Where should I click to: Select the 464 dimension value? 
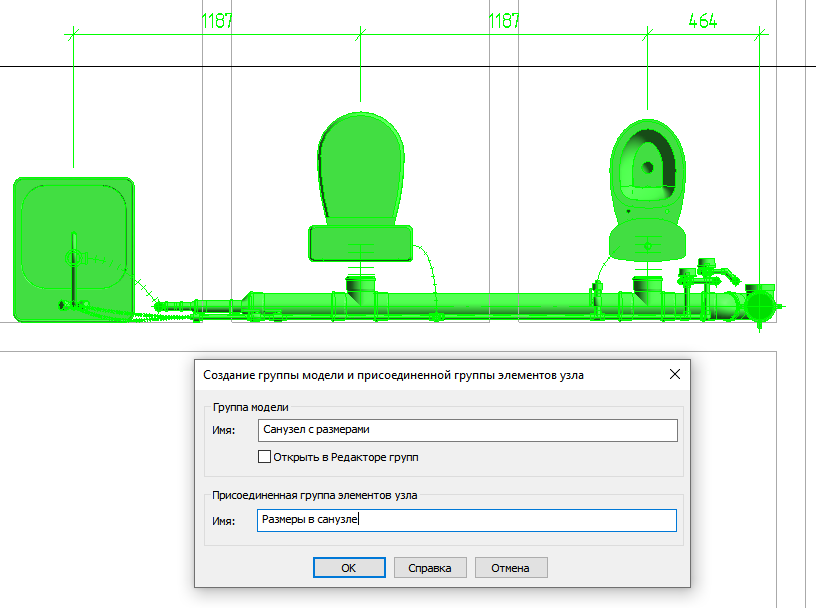(x=703, y=21)
